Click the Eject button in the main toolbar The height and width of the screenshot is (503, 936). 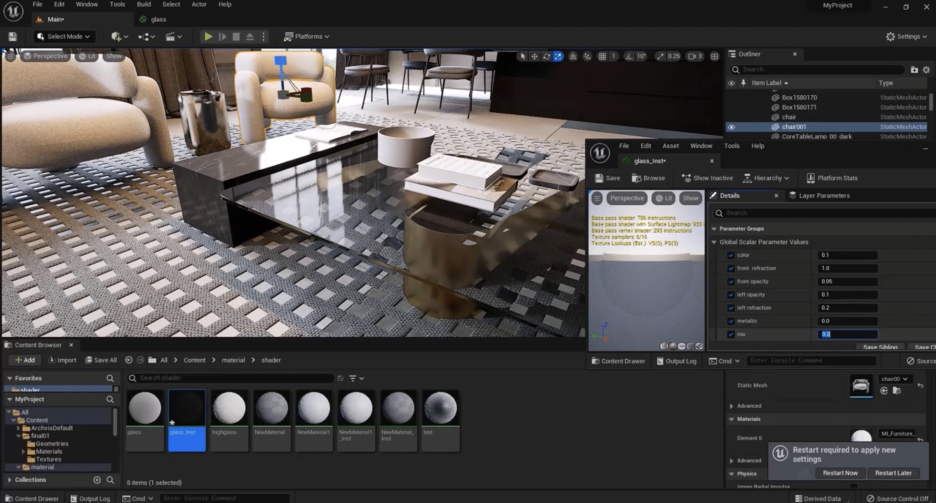click(250, 36)
